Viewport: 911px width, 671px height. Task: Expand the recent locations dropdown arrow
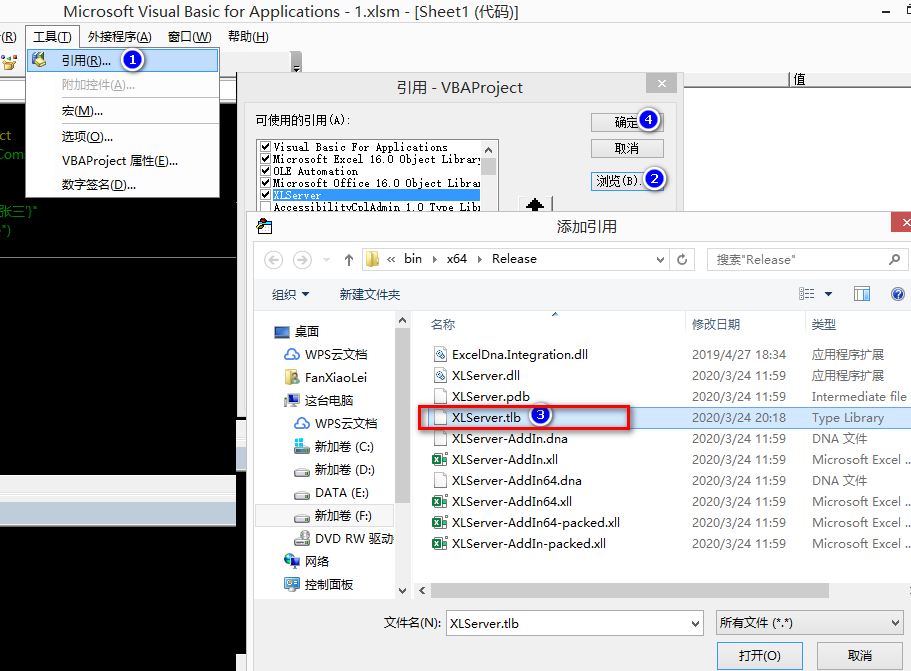click(327, 260)
